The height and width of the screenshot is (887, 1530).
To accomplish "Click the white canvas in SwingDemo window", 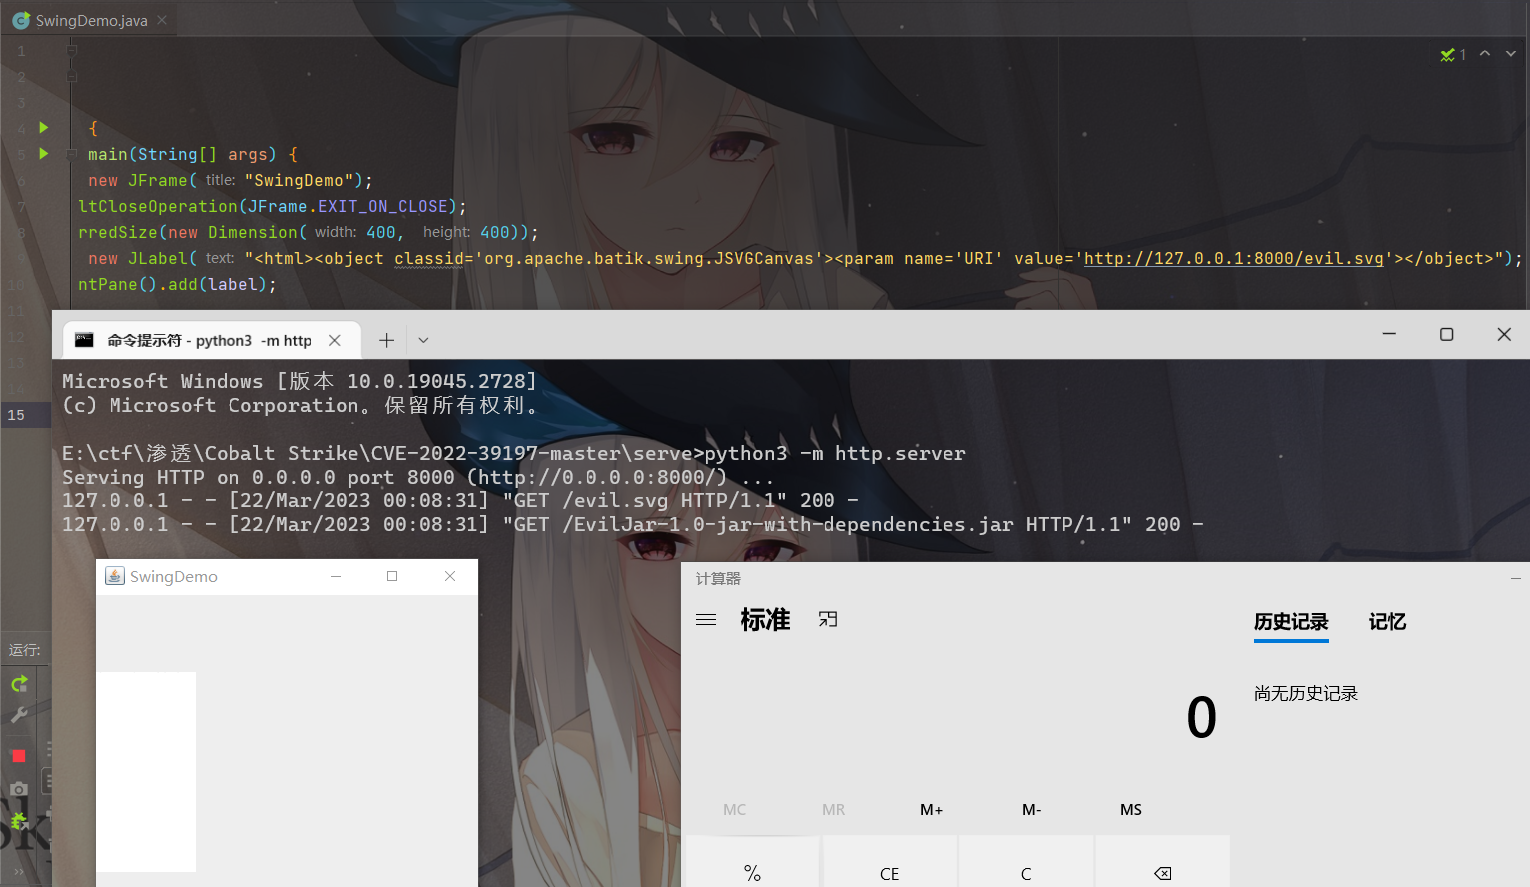I will point(146,772).
